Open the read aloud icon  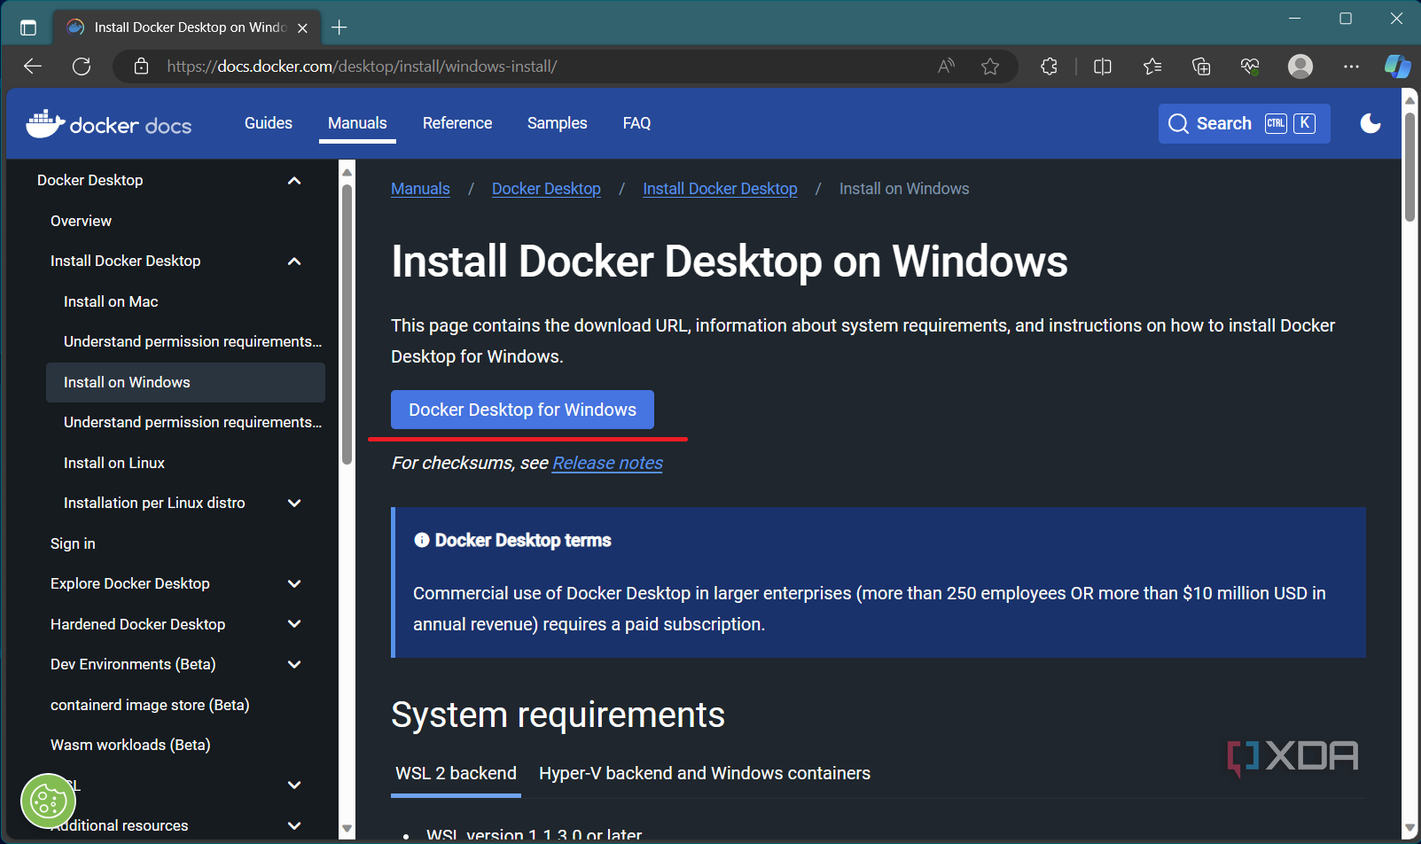[x=946, y=66]
